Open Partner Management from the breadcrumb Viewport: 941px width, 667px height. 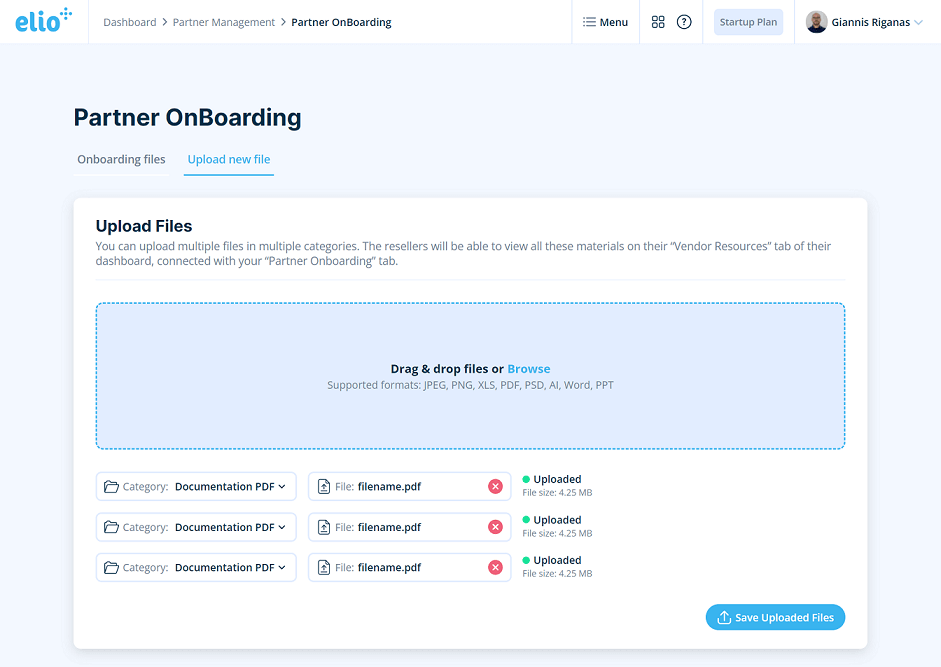pos(223,21)
